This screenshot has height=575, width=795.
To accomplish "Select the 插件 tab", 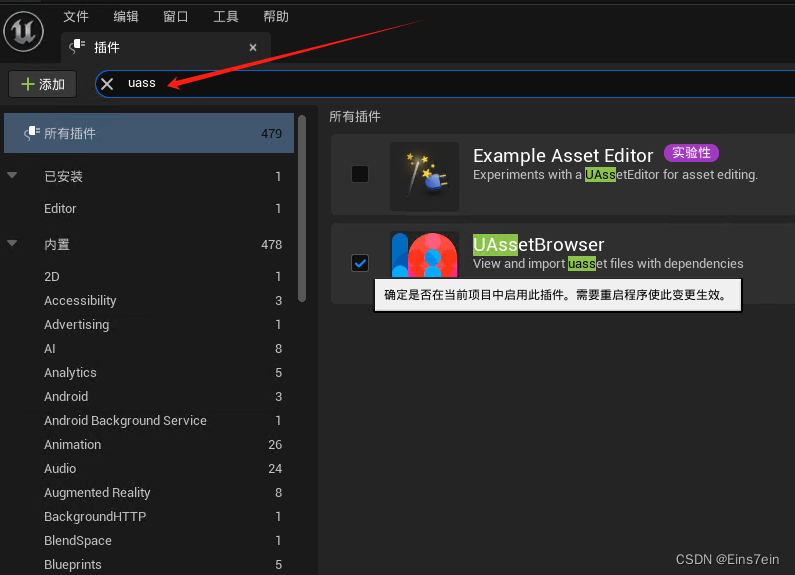I will (x=166, y=47).
